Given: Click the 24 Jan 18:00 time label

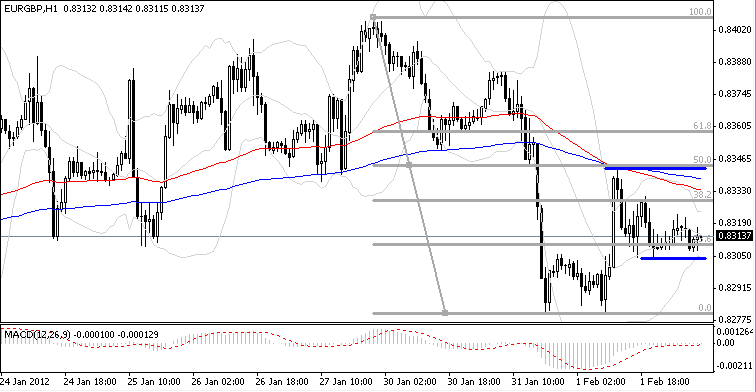Looking at the screenshot, I should click(90, 381).
